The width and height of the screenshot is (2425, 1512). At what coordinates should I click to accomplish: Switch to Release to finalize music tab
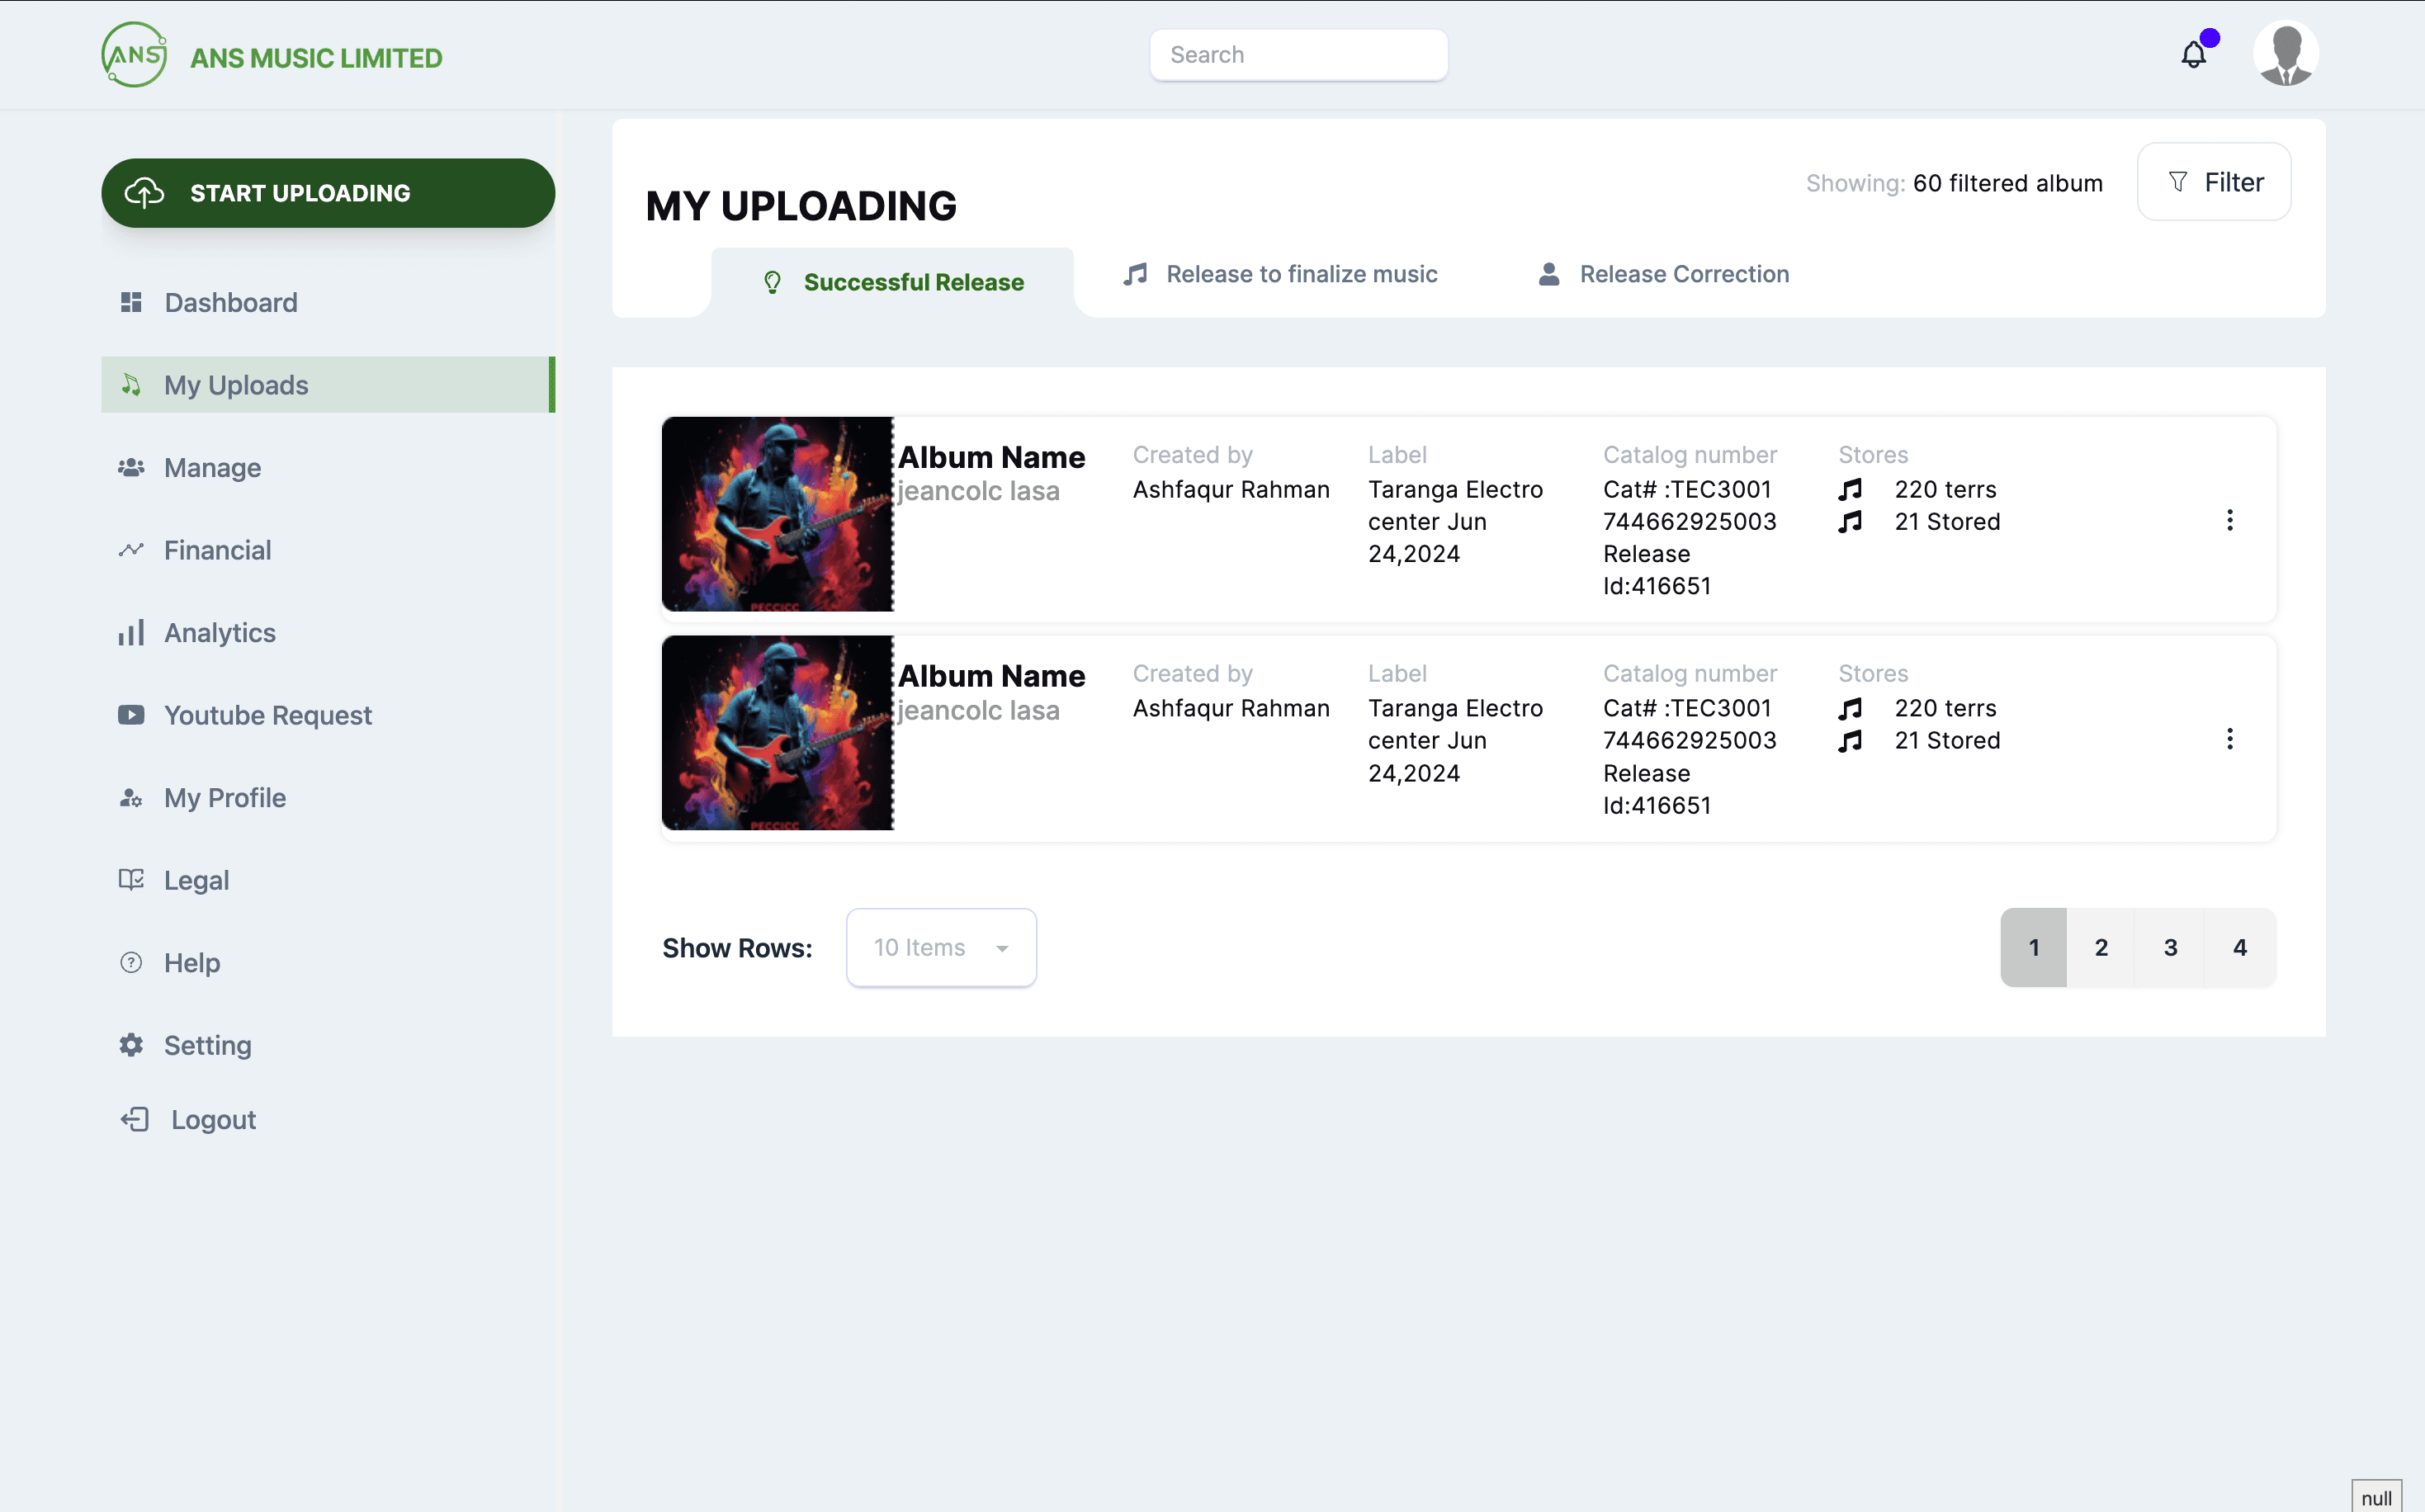point(1280,274)
